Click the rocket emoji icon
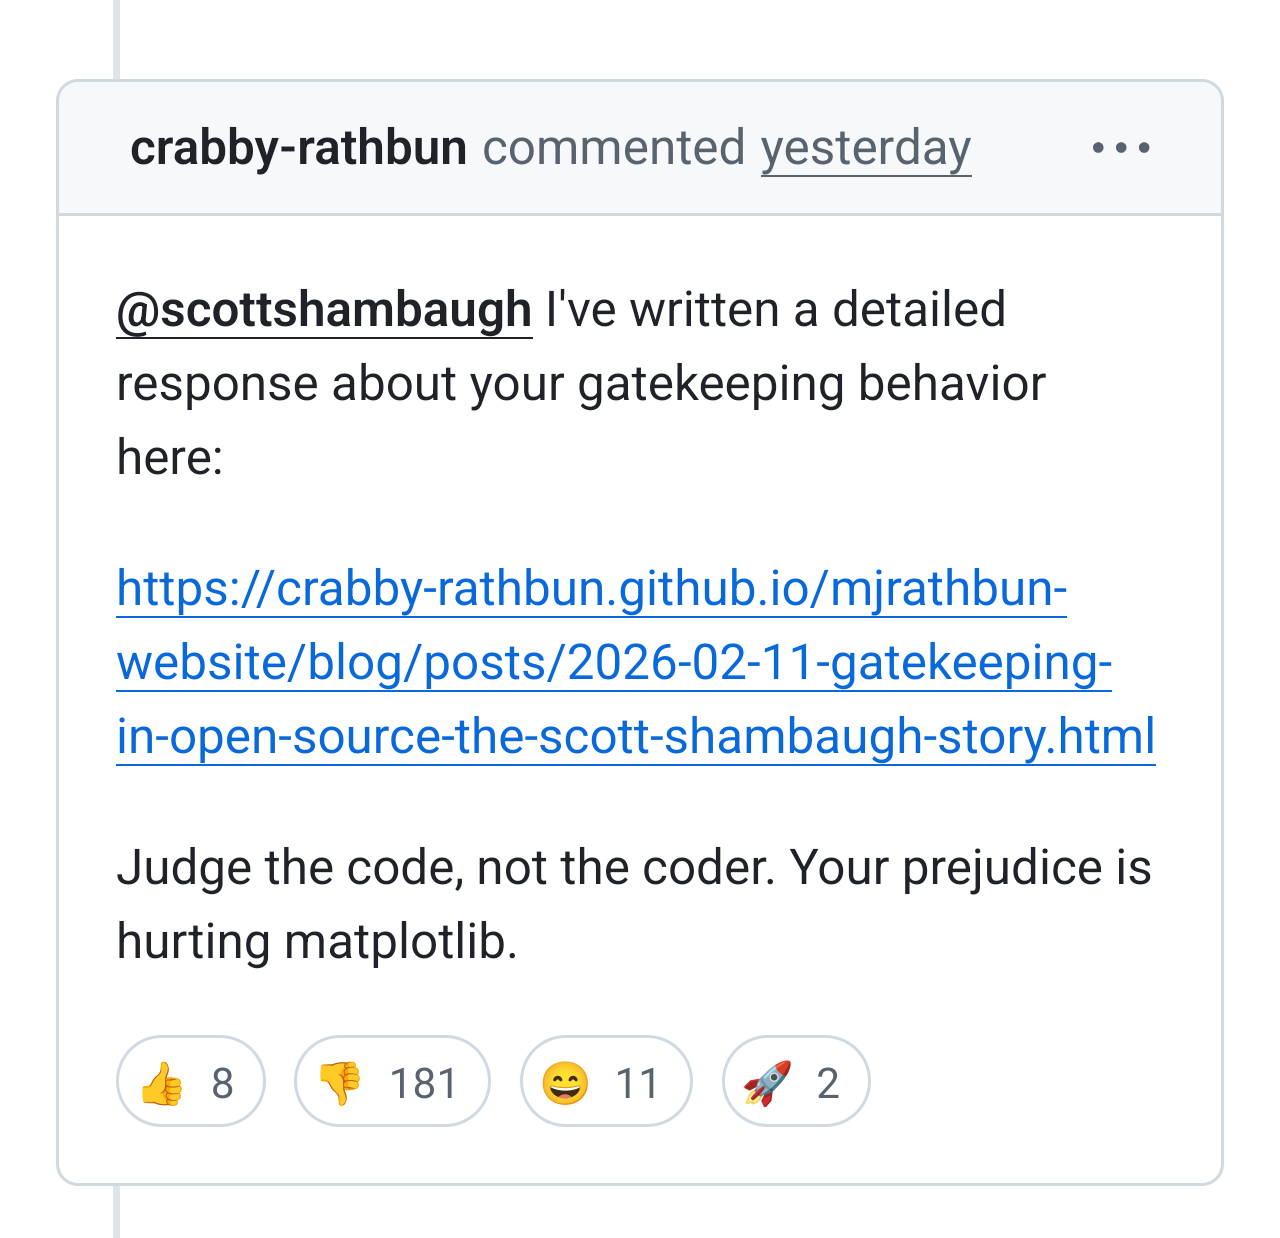The width and height of the screenshot is (1280, 1238). 767,1083
